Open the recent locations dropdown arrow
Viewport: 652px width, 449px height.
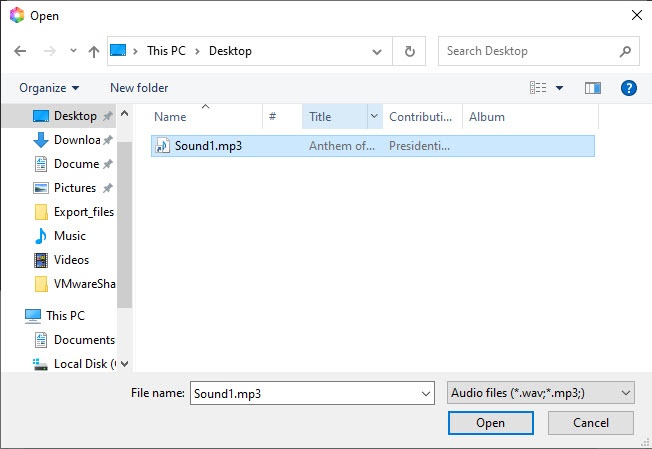click(x=73, y=51)
